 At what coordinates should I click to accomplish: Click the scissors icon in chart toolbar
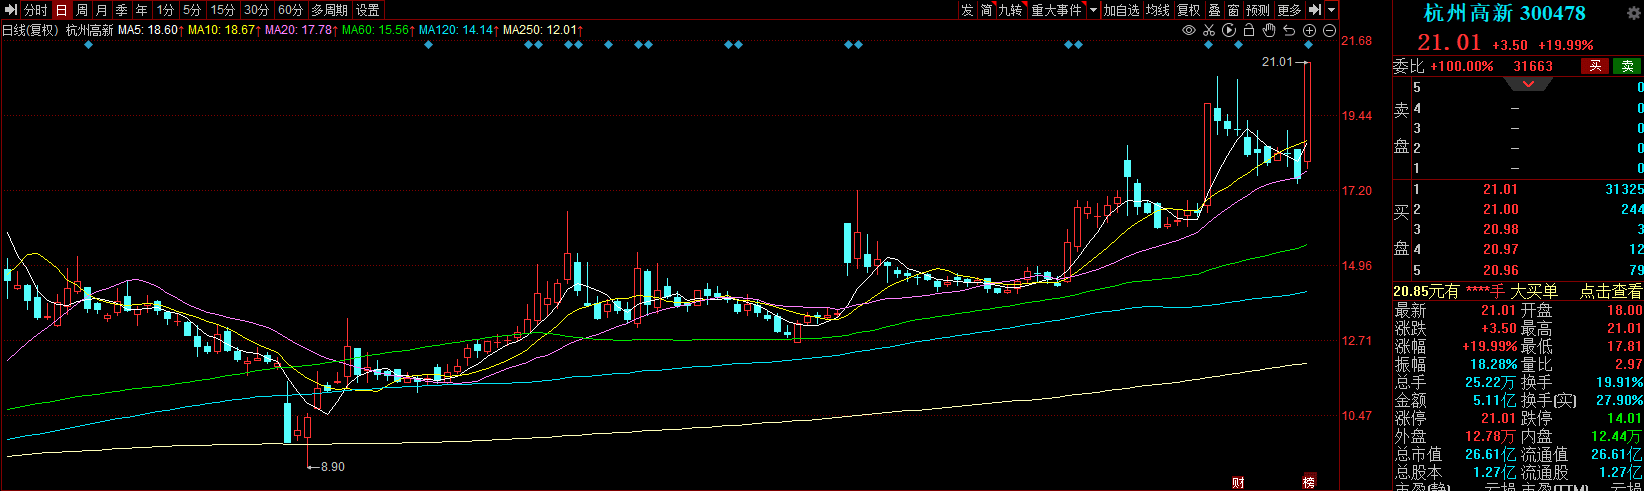(x=1209, y=30)
